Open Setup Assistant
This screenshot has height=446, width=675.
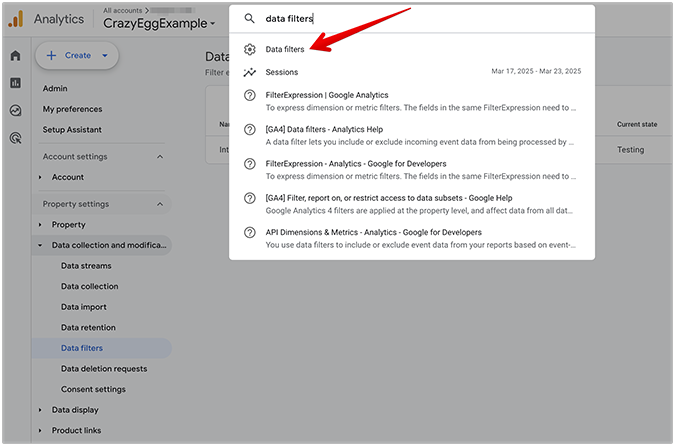click(72, 130)
